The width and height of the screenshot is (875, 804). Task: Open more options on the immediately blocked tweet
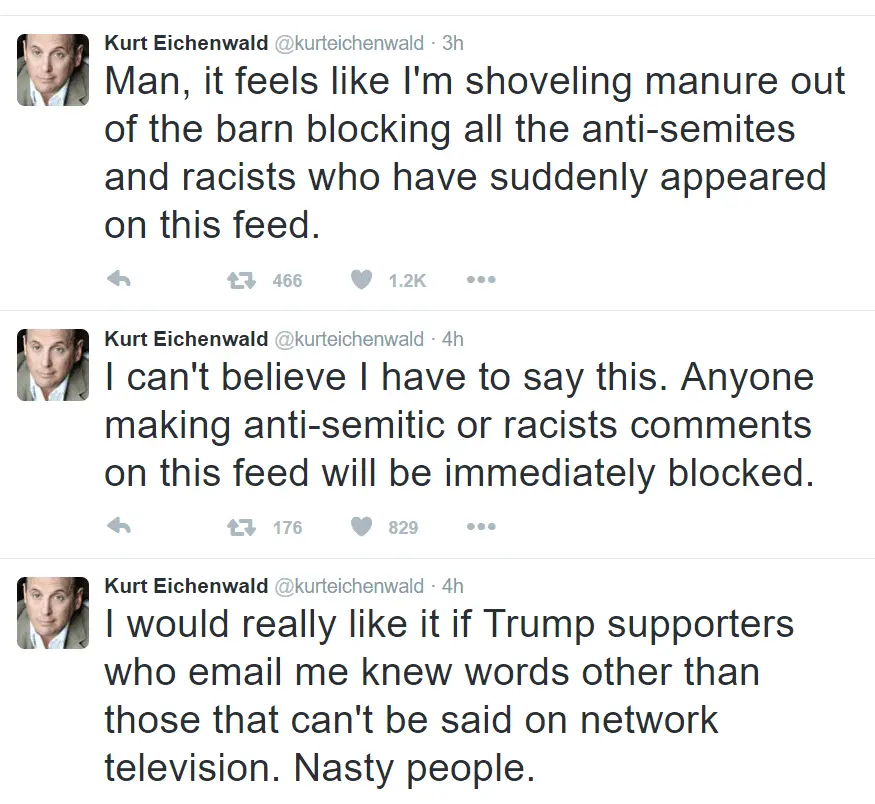pos(481,527)
